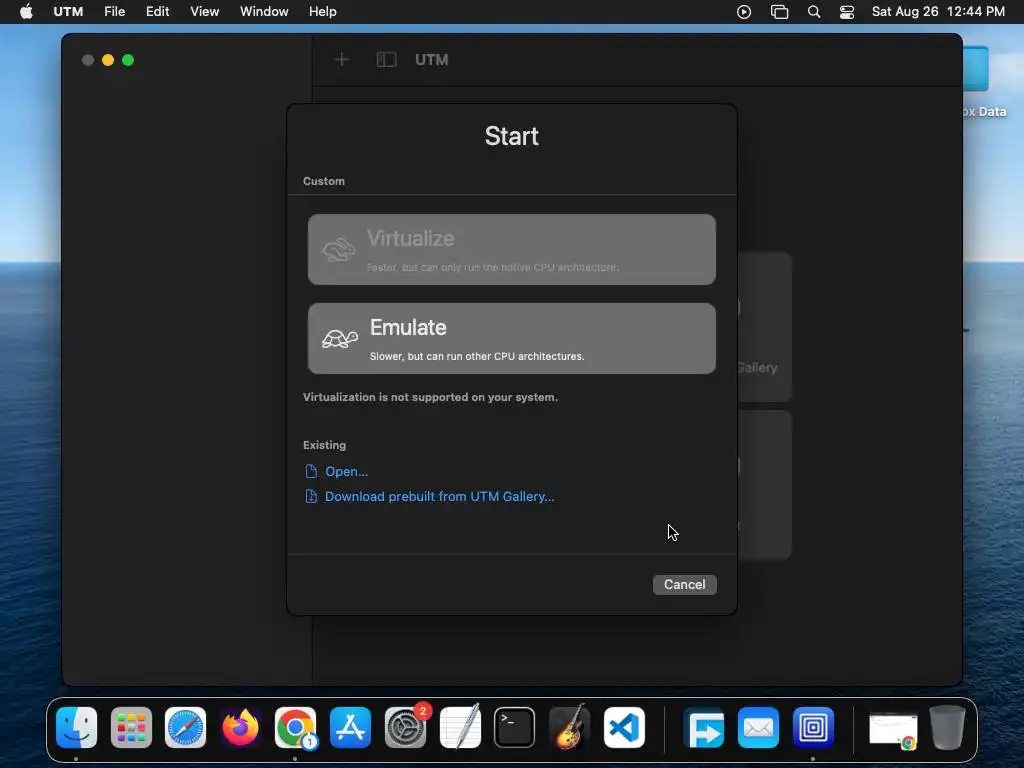Open the File menu
Screen dimensions: 1024x768
click(114, 12)
